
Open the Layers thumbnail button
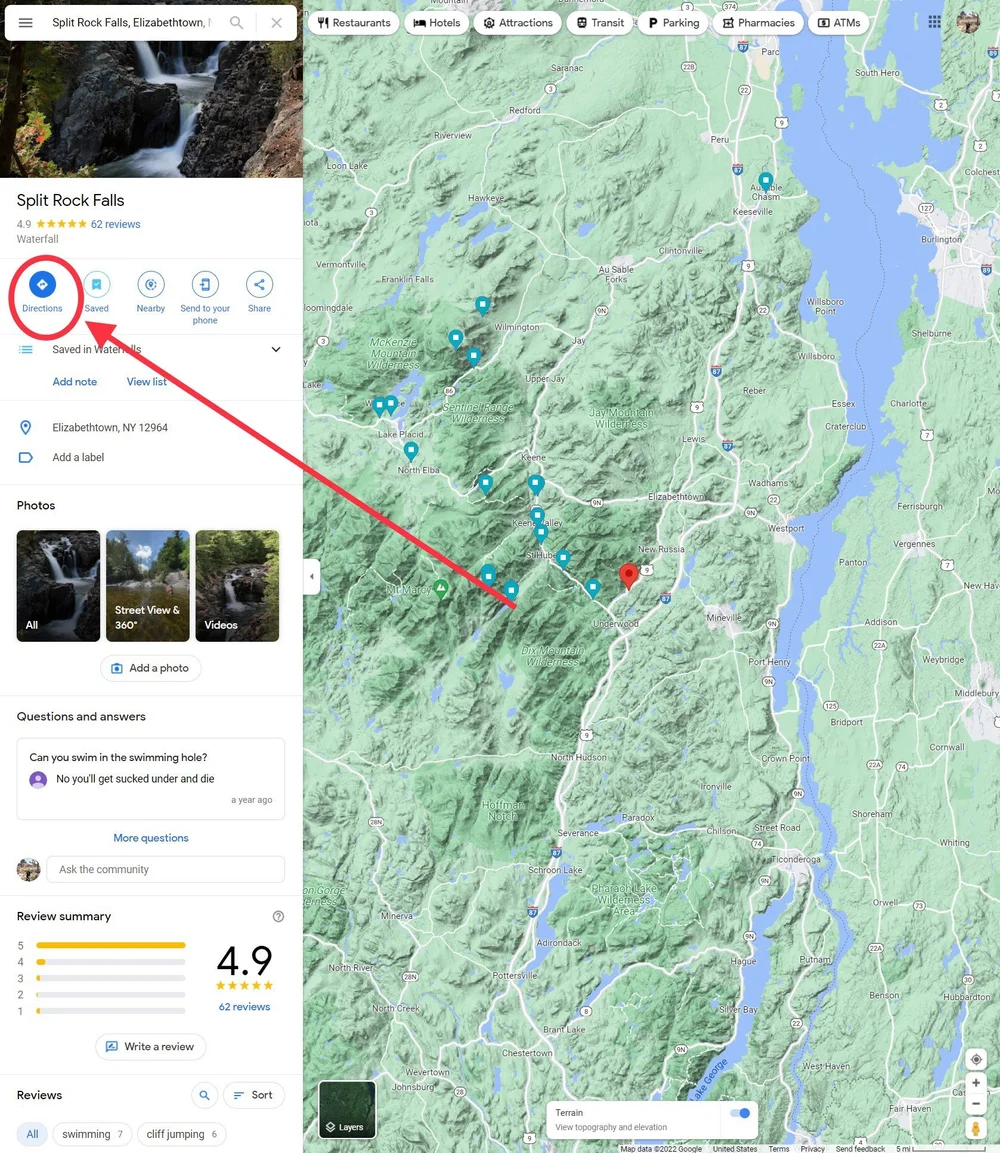coord(347,1110)
